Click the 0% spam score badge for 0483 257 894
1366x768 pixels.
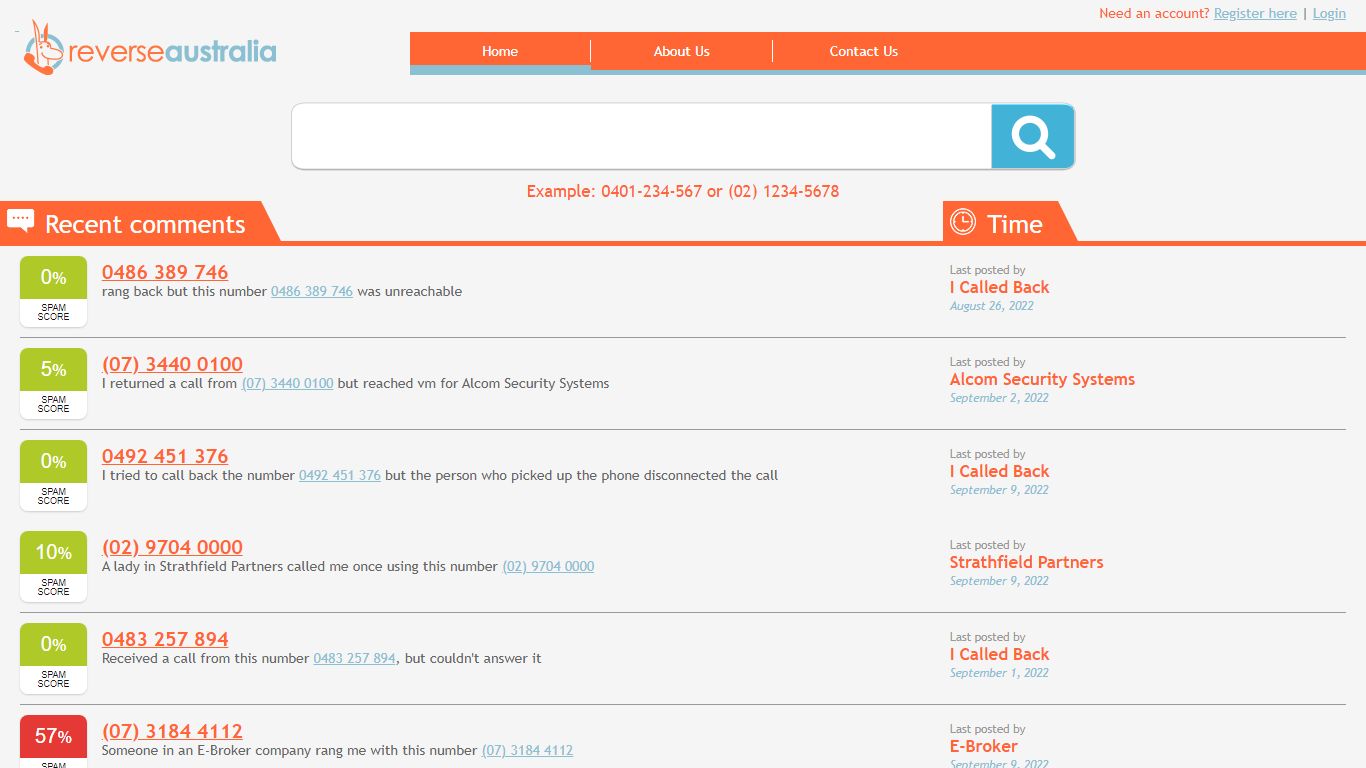click(54, 658)
